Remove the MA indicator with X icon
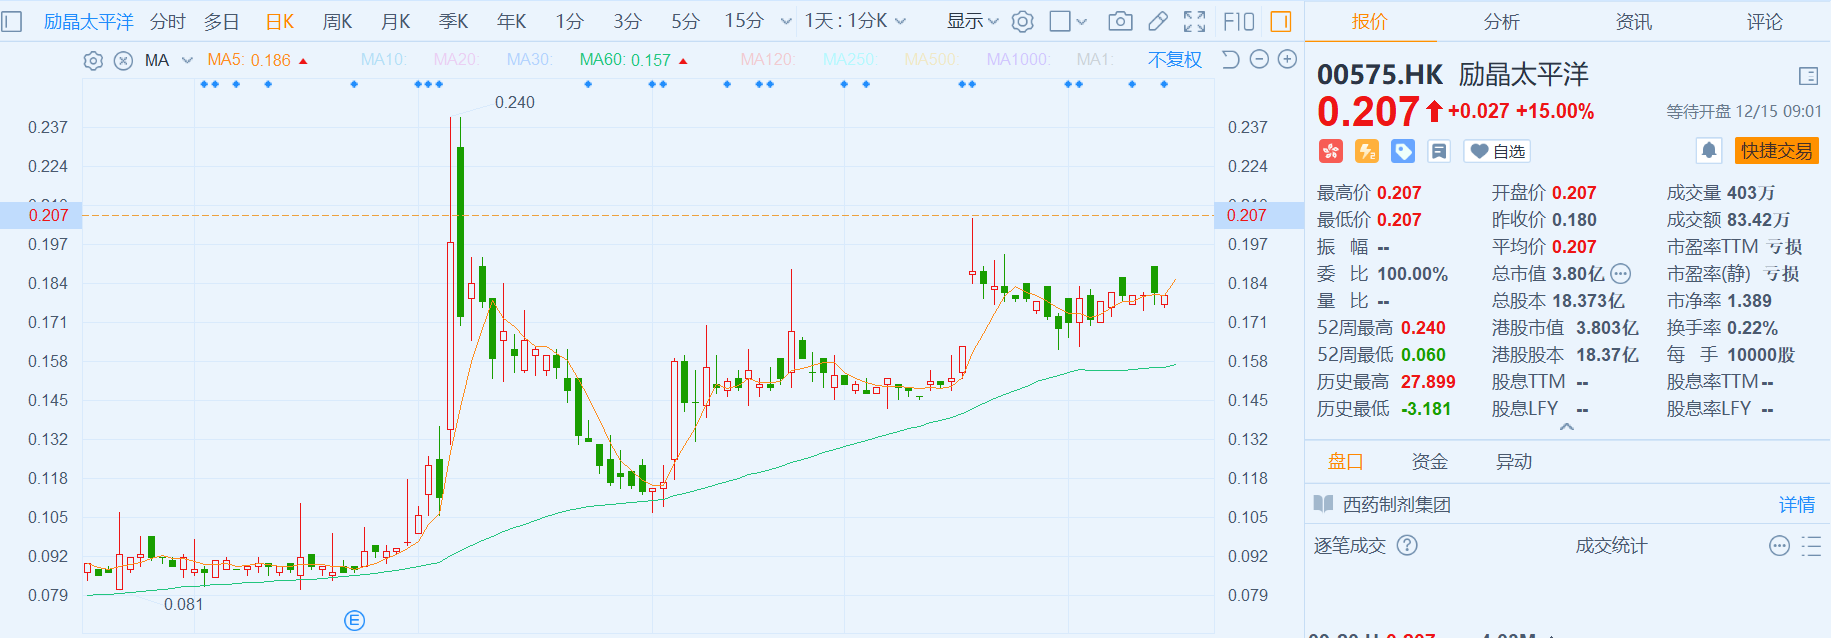The image size is (1831, 638). [123, 61]
